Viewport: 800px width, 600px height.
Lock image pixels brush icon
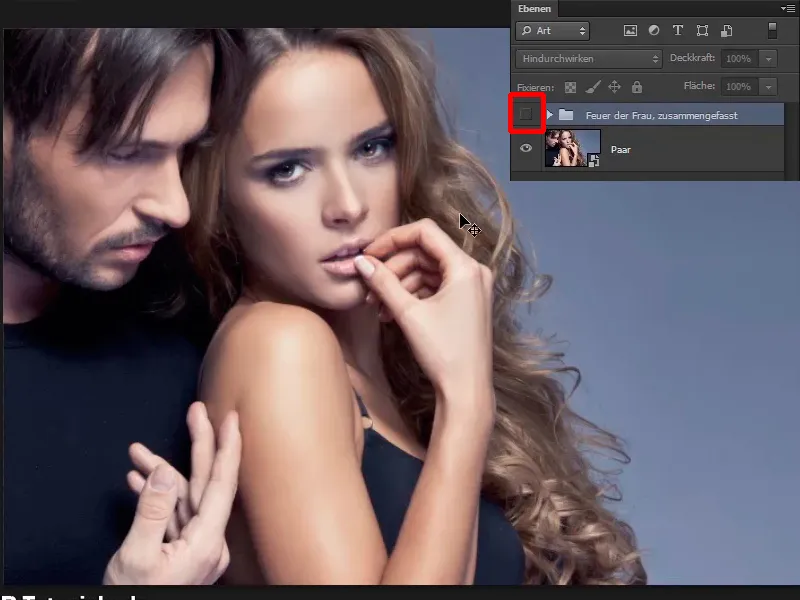point(592,87)
